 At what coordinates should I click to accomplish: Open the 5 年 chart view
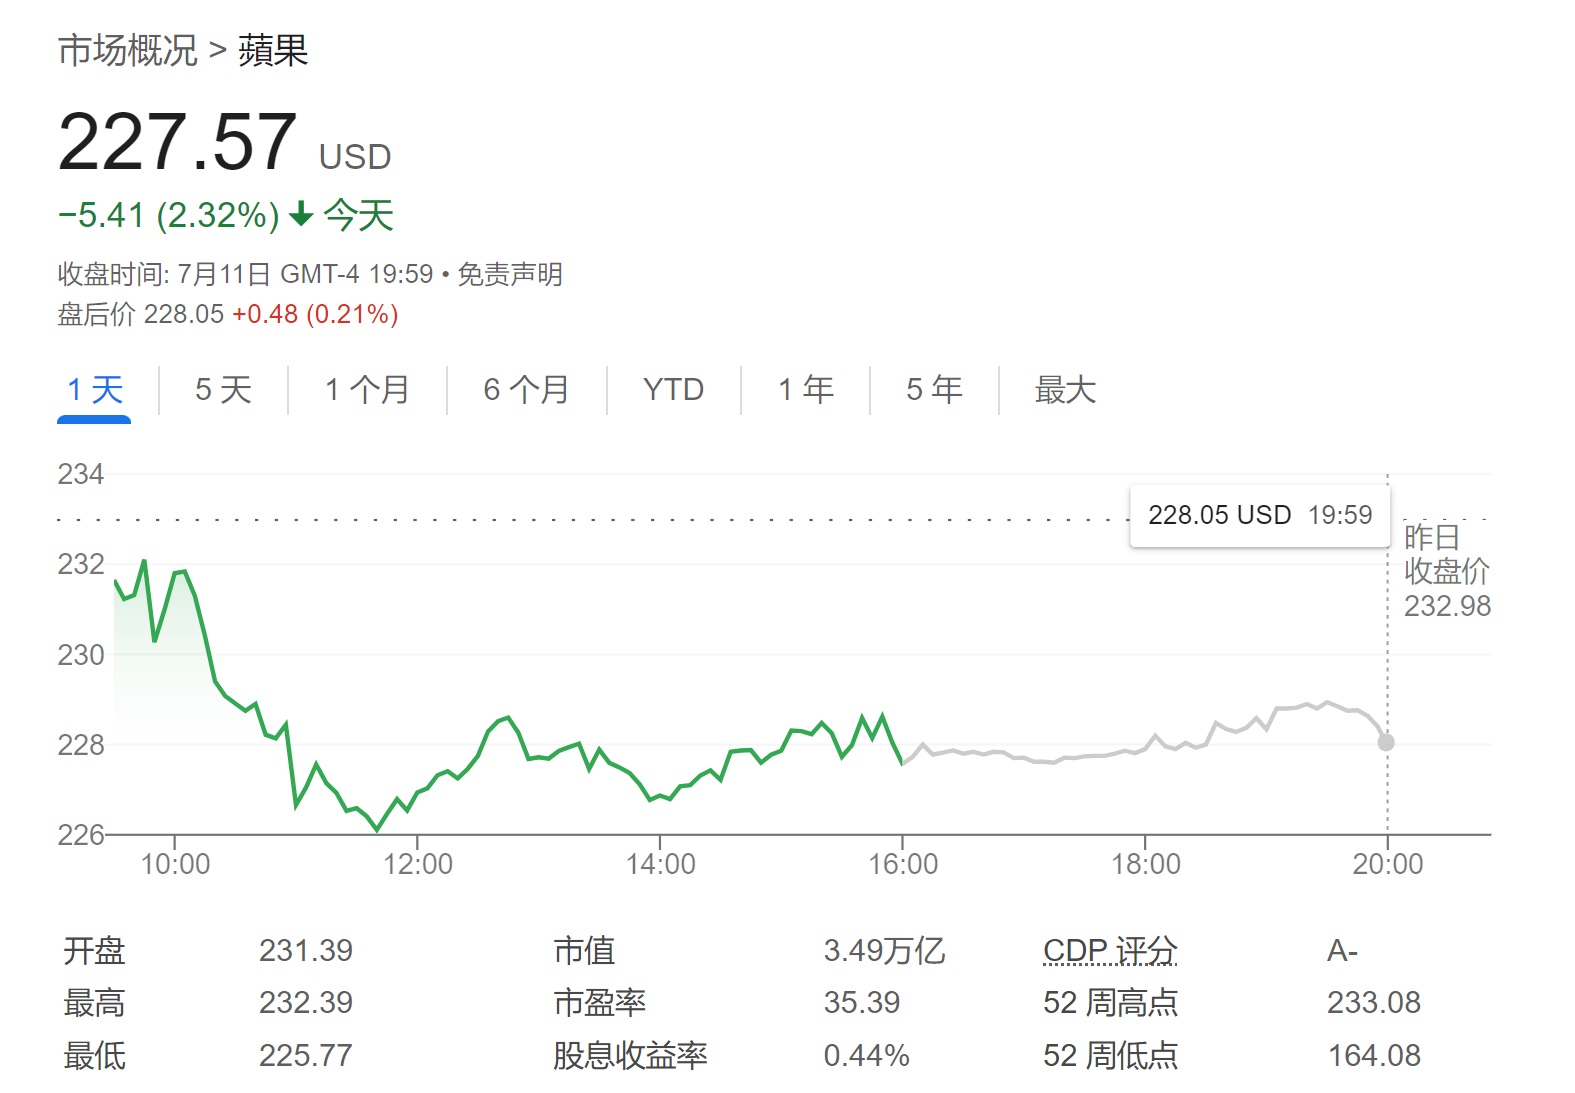tap(934, 390)
